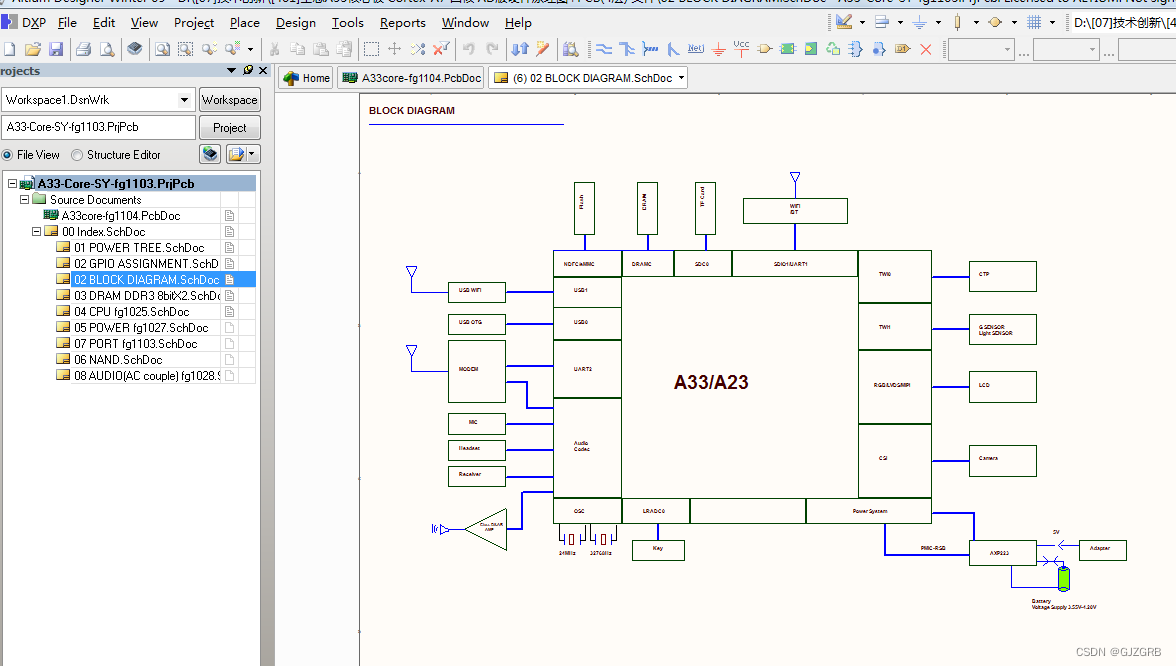Click the Cut icon in the toolbar
This screenshot has height=666, width=1176.
[x=276, y=47]
